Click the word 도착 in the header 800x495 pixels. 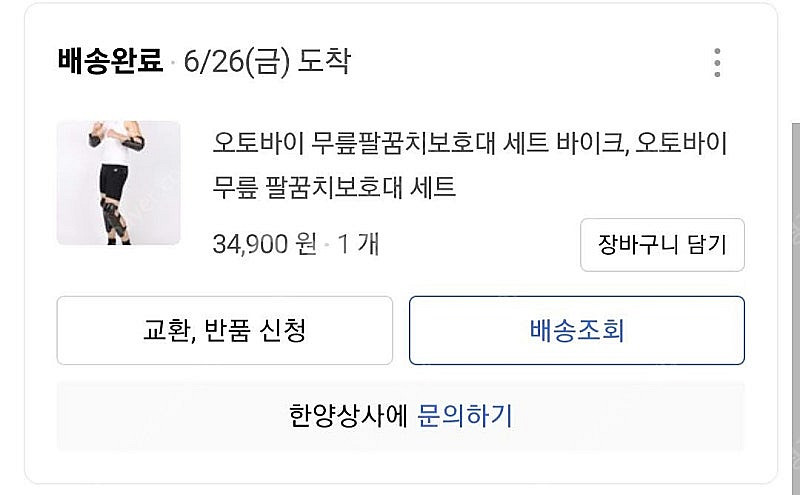click(325, 62)
